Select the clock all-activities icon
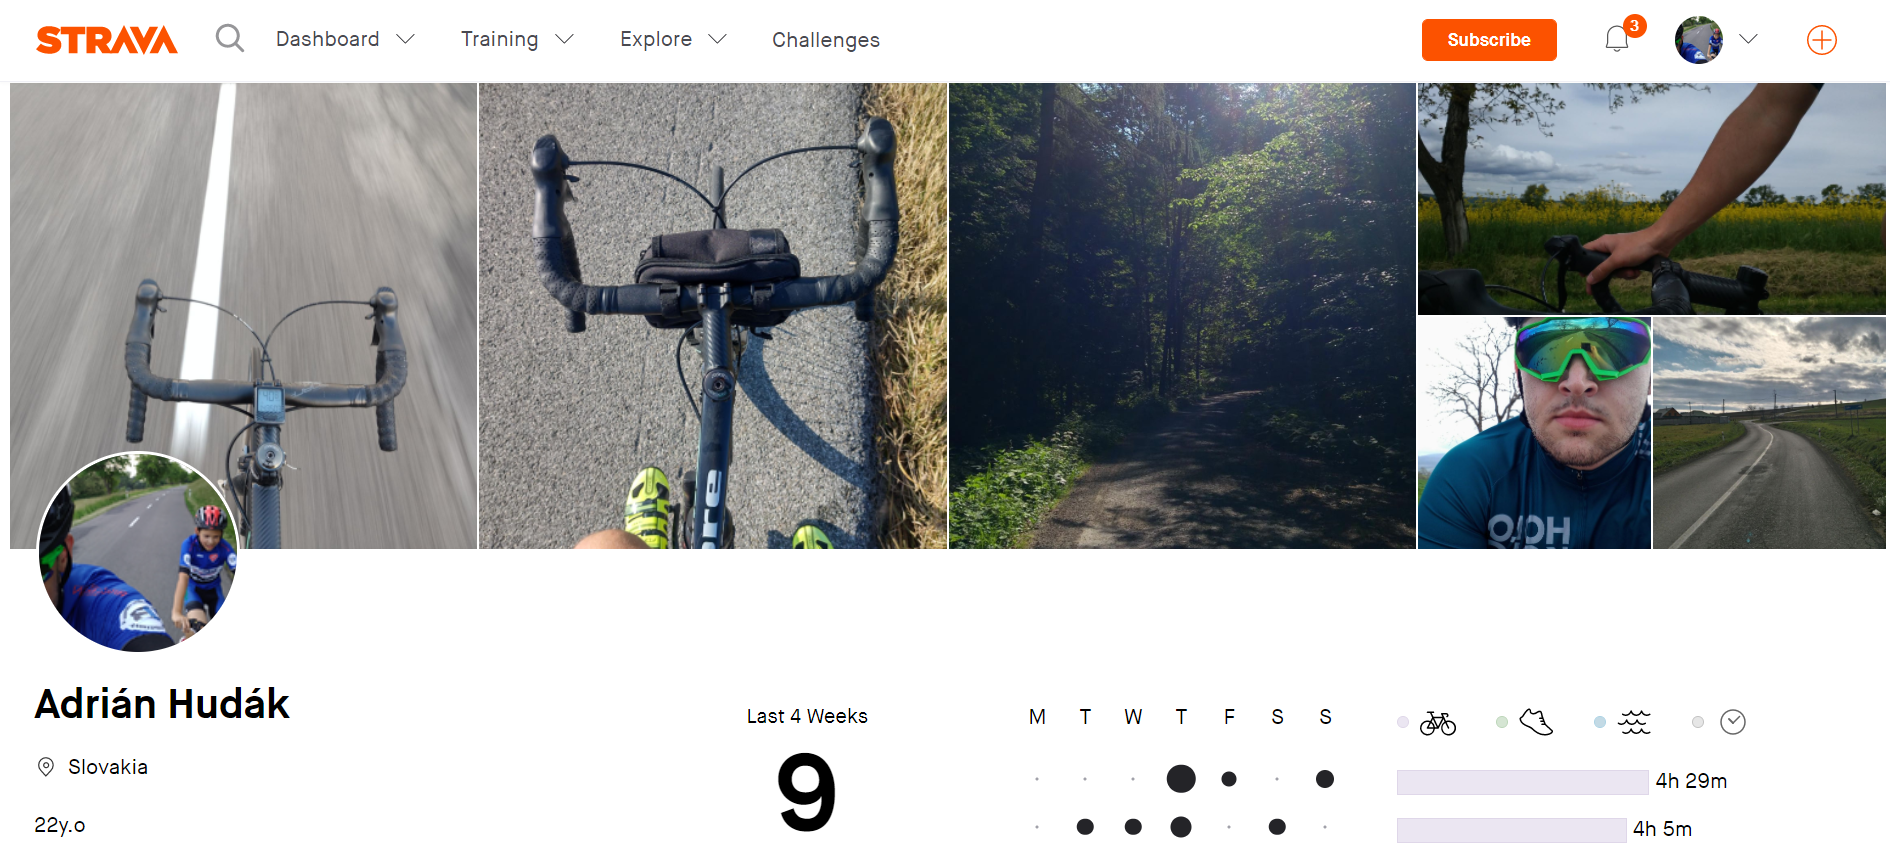This screenshot has height=850, width=1890. [1733, 722]
